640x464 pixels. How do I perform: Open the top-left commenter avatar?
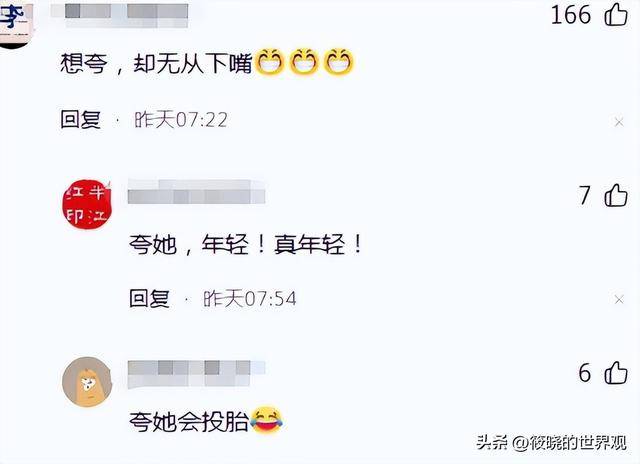click(16, 24)
